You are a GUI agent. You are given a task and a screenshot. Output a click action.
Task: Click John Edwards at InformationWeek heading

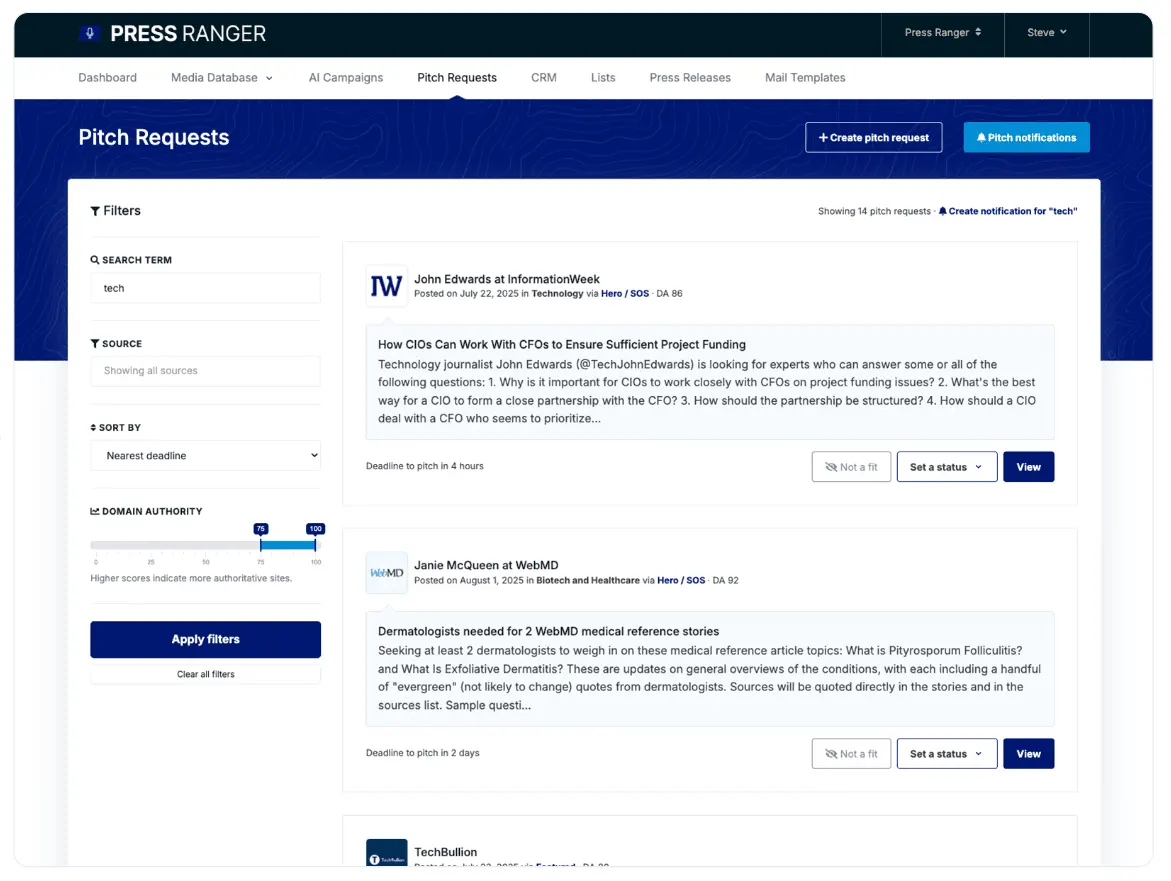pos(506,279)
